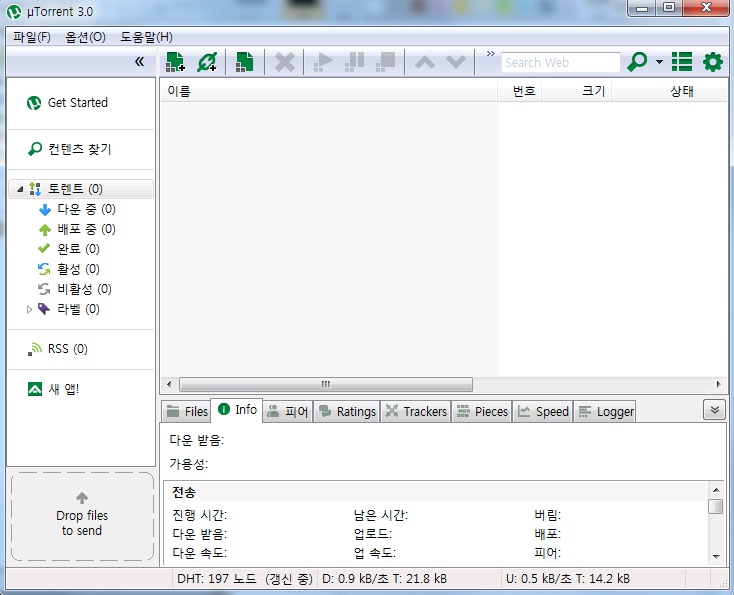Switch to the Ratings tab
The image size is (734, 595).
coord(347,411)
